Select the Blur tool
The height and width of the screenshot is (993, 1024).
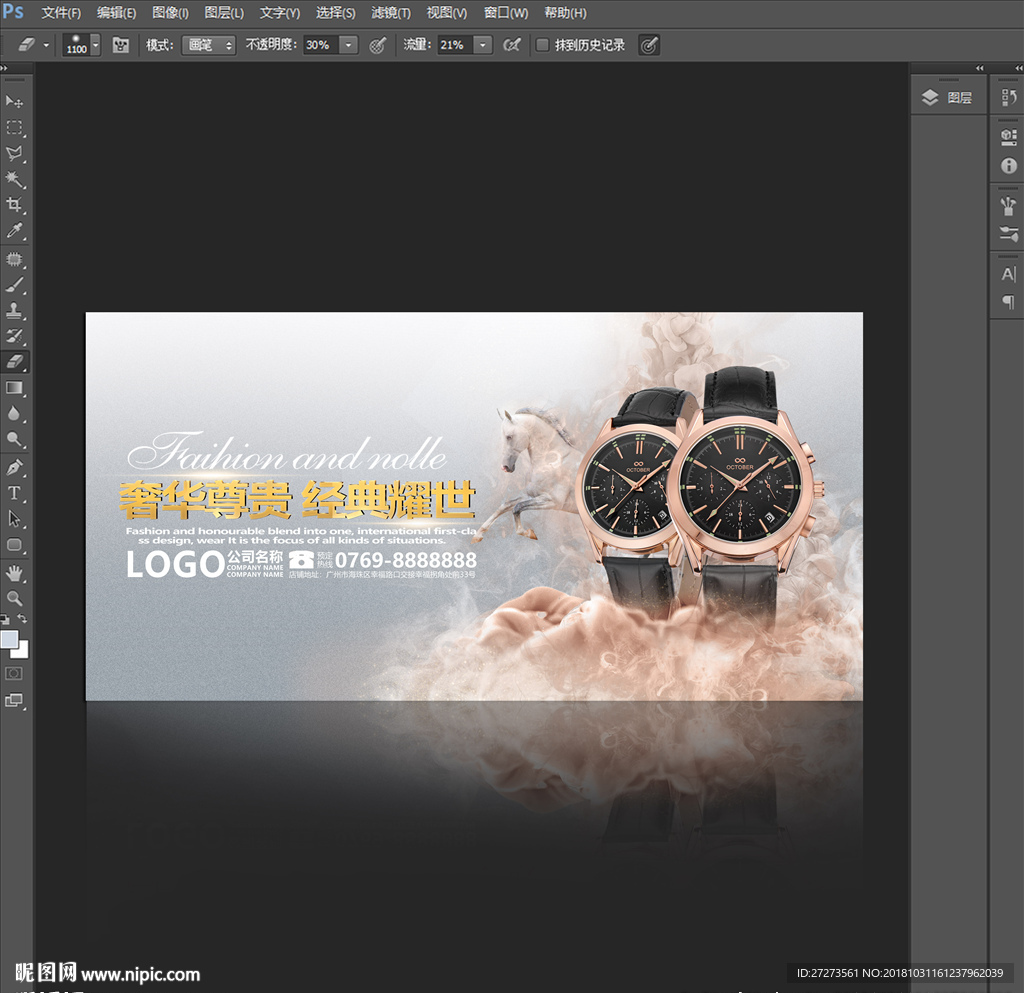tap(14, 413)
